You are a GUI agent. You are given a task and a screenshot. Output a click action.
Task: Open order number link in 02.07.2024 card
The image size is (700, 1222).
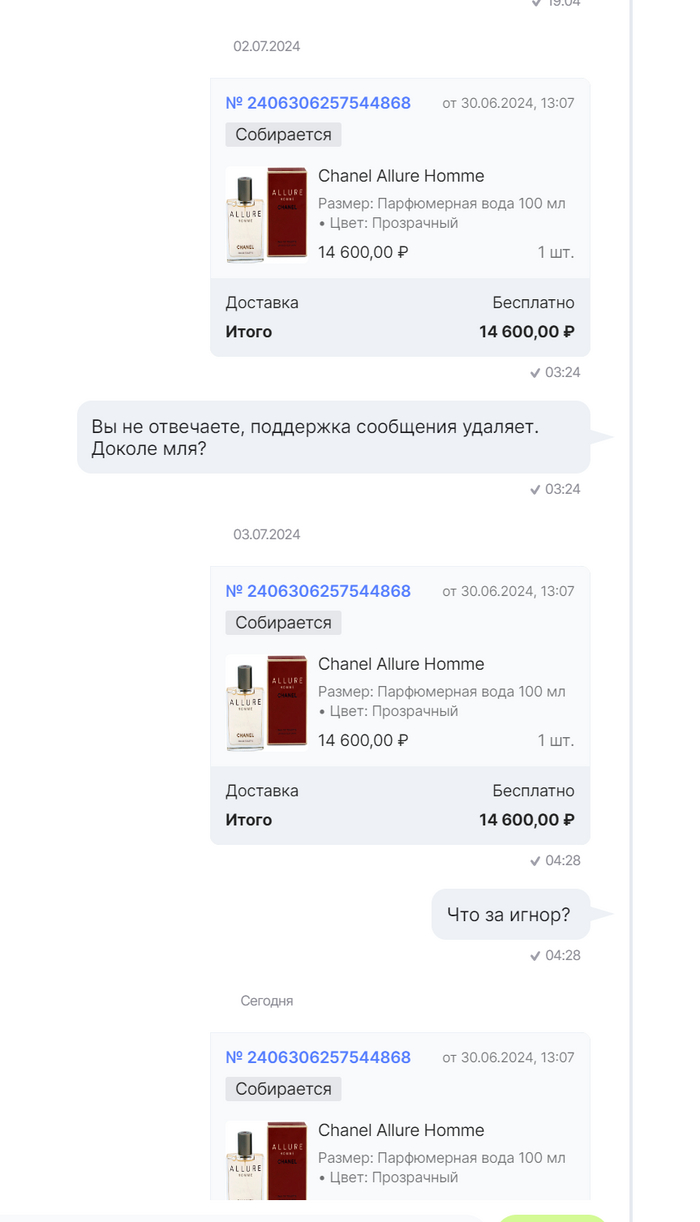(318, 103)
